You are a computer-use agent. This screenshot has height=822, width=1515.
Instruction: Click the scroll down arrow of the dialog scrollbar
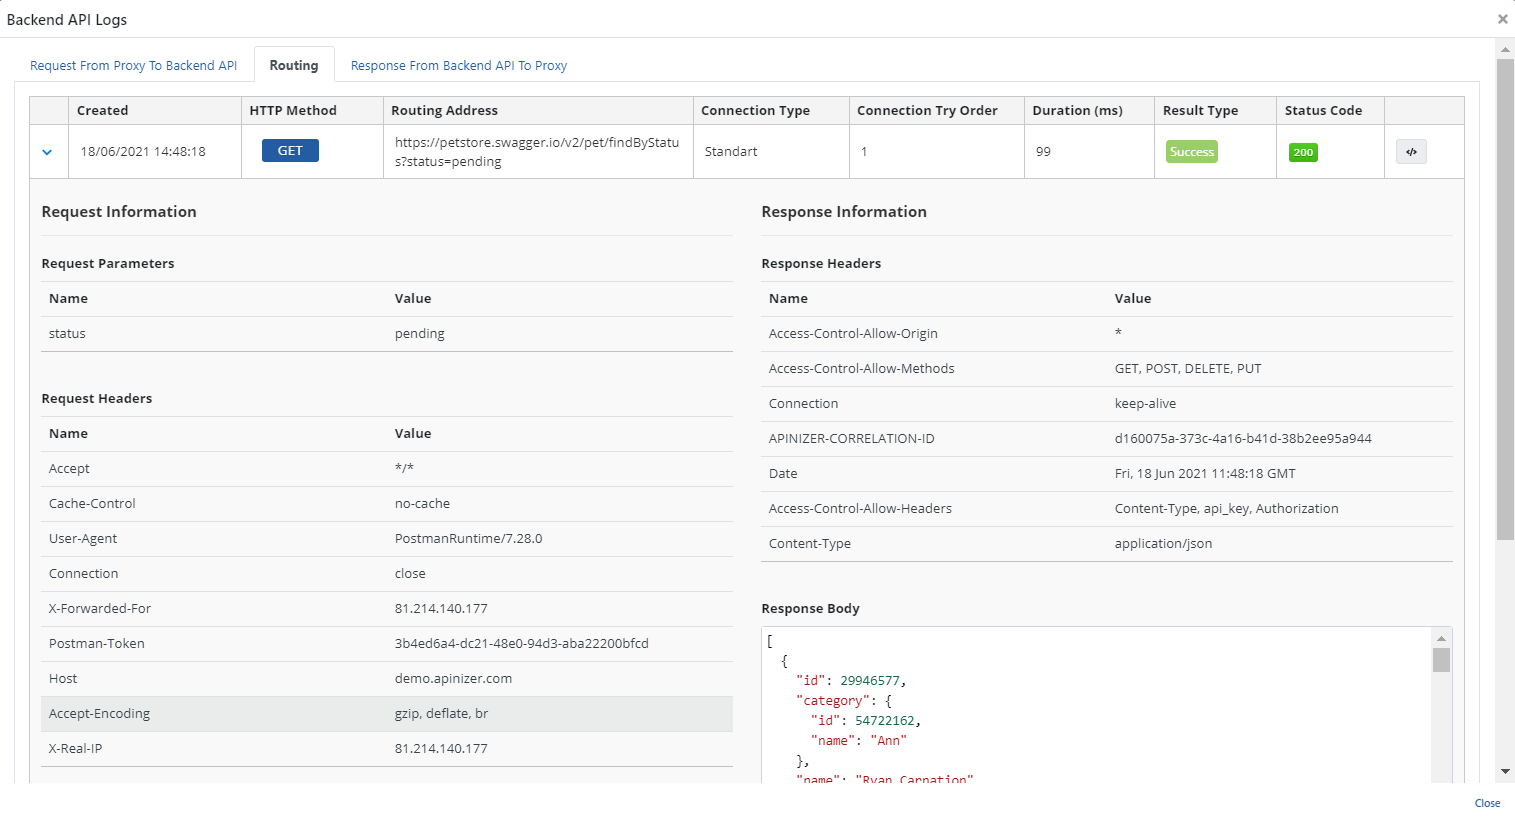point(1505,772)
